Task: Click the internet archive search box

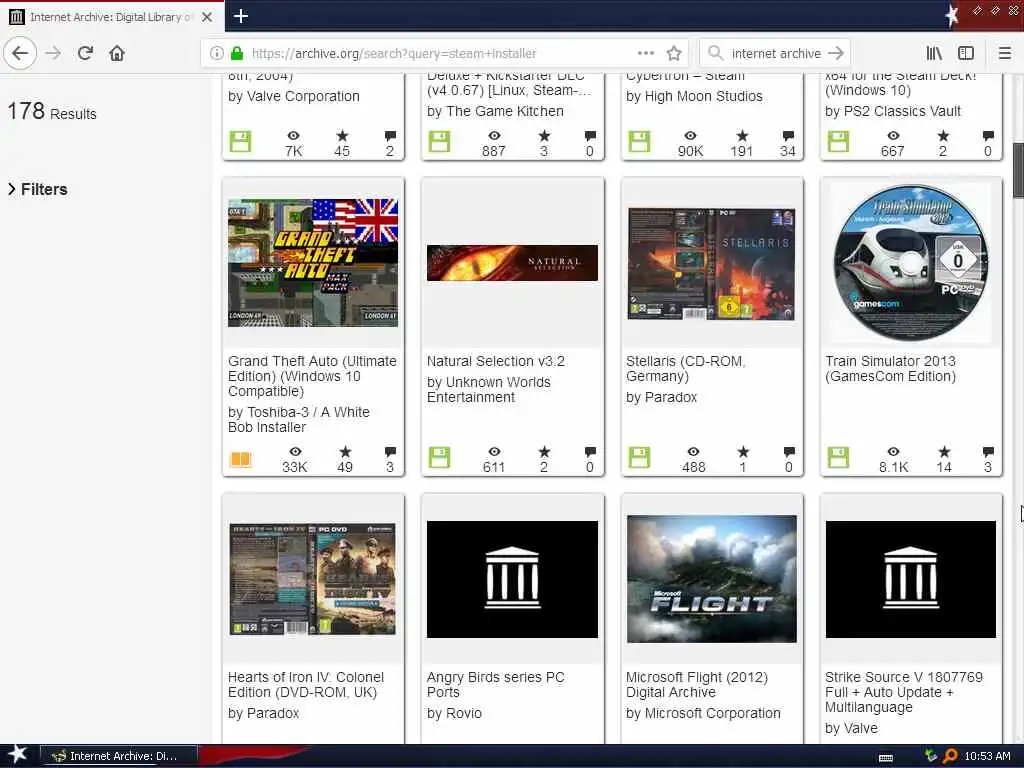Action: (776, 54)
